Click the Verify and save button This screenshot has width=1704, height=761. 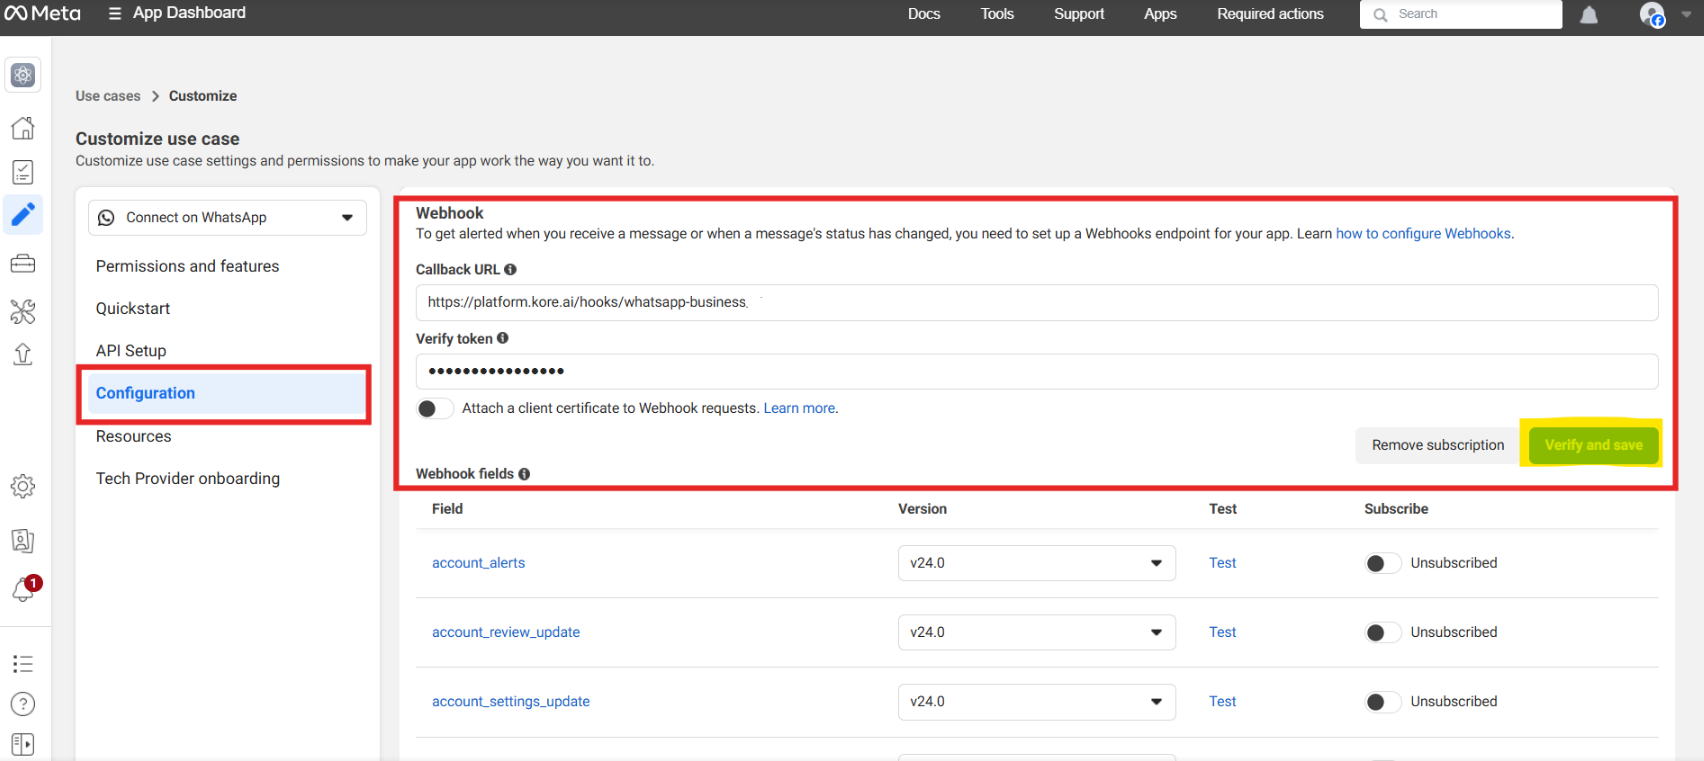pyautogui.click(x=1593, y=445)
